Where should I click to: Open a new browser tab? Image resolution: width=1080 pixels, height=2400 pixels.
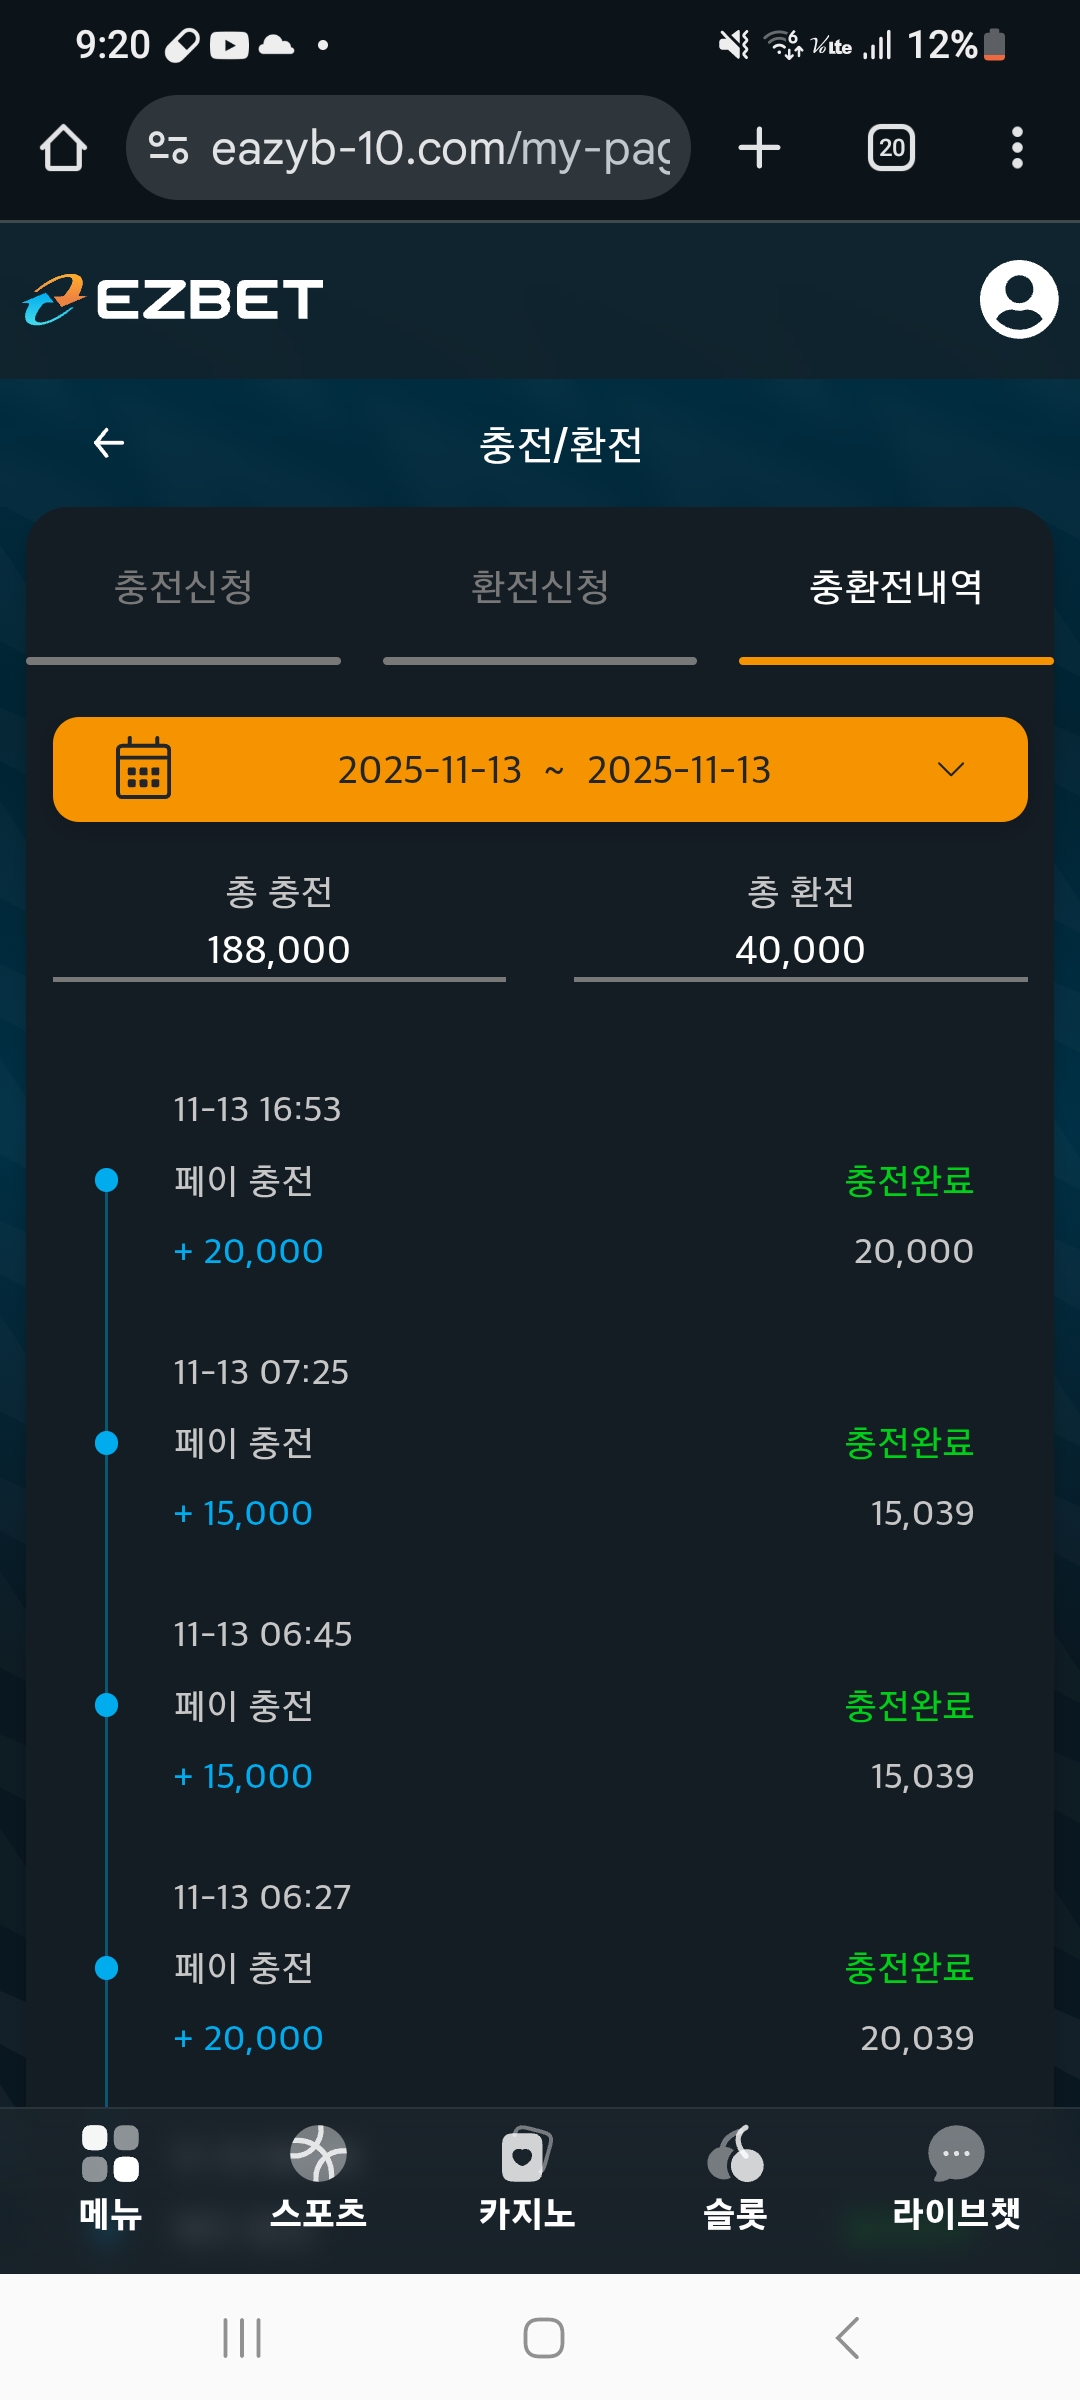pos(759,148)
